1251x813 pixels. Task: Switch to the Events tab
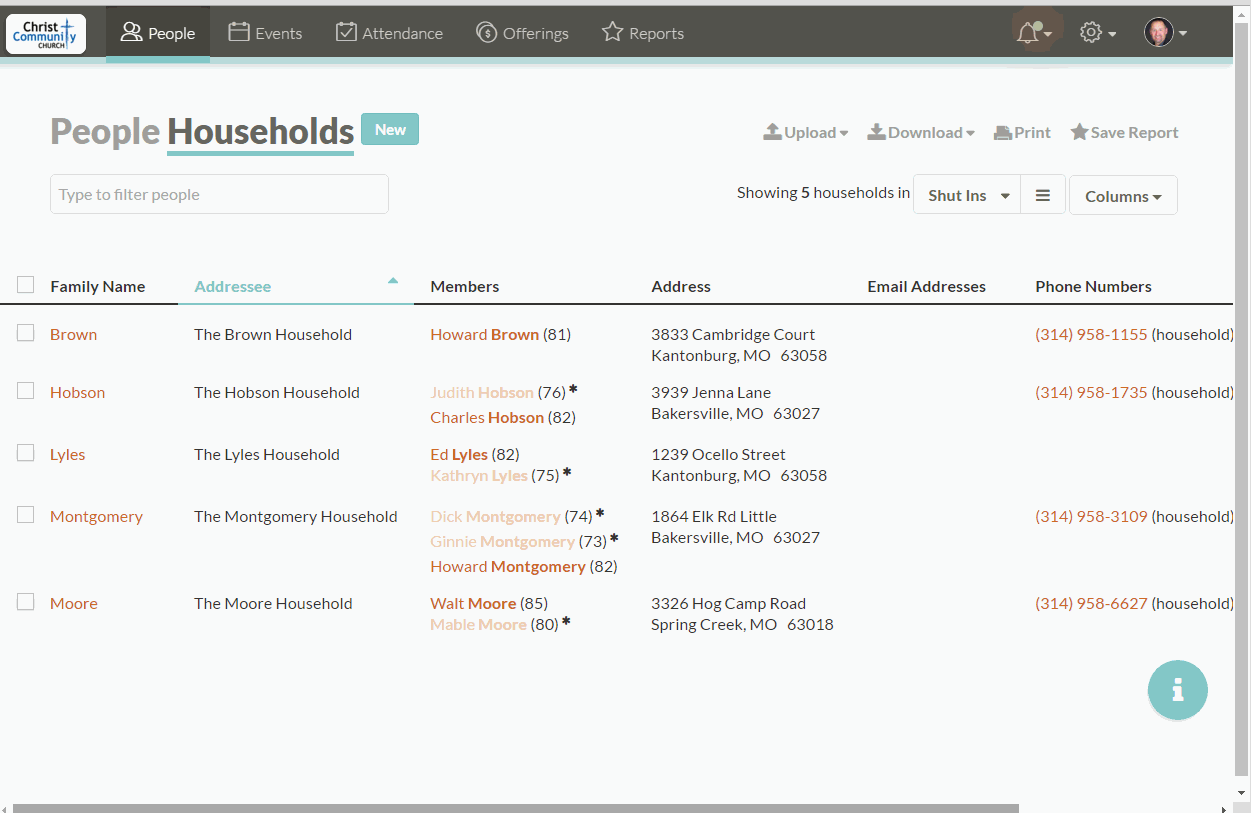coord(265,33)
